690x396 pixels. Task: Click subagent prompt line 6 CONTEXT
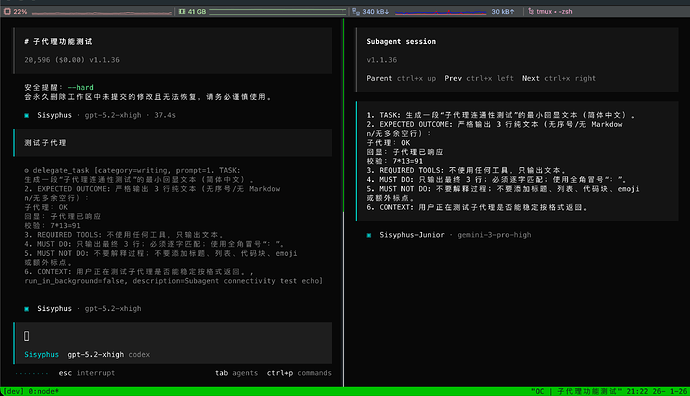477,207
